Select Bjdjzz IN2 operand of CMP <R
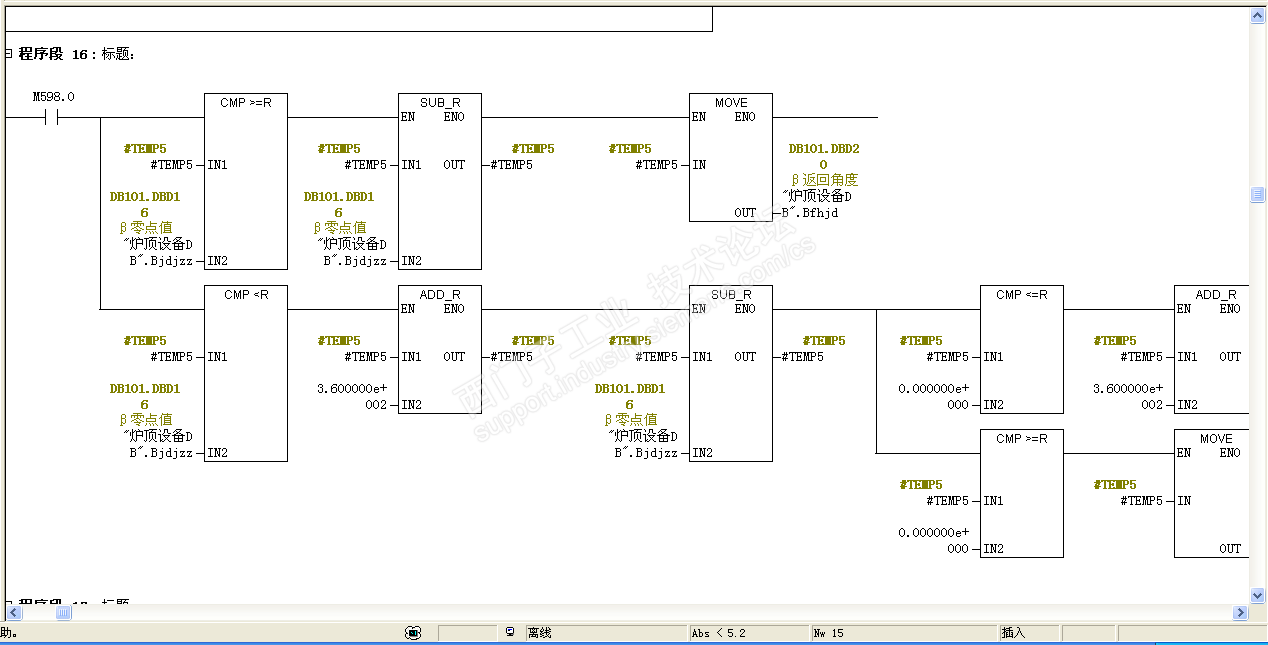The width and height of the screenshot is (1268, 645). [x=157, y=445]
